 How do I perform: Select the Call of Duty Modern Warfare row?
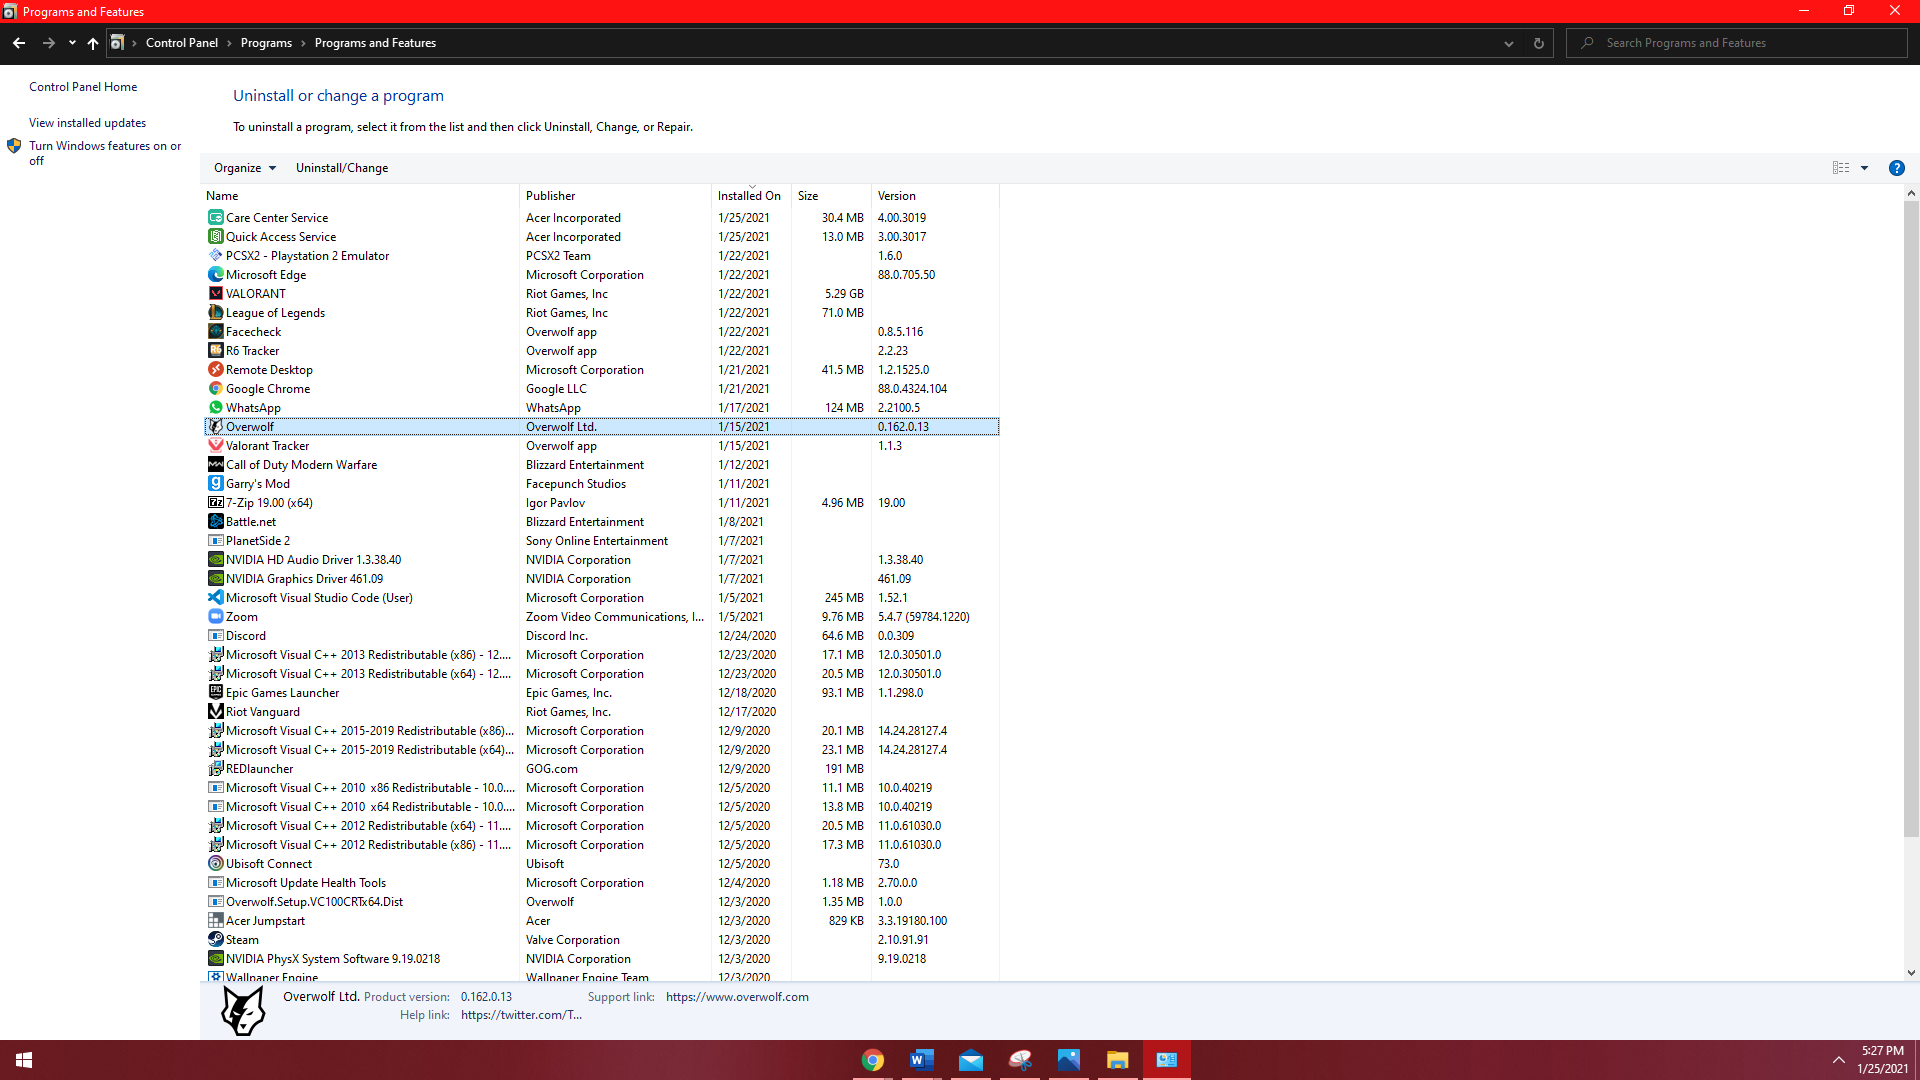tap(601, 464)
